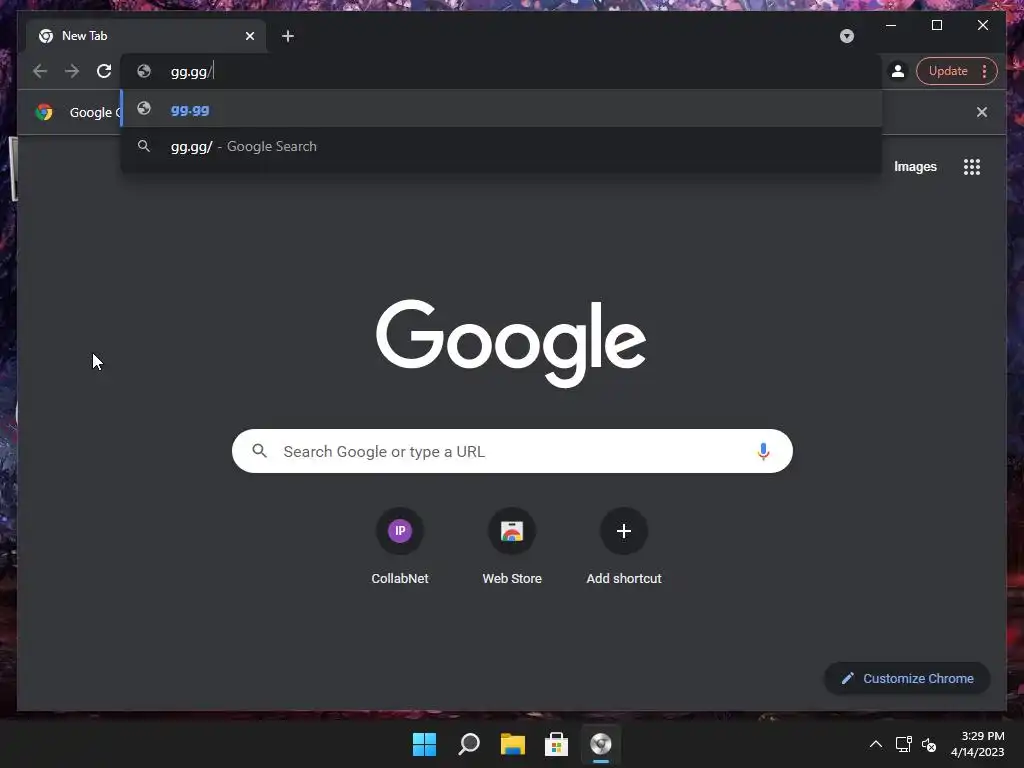Start voice search with microphone icon

[x=763, y=451]
